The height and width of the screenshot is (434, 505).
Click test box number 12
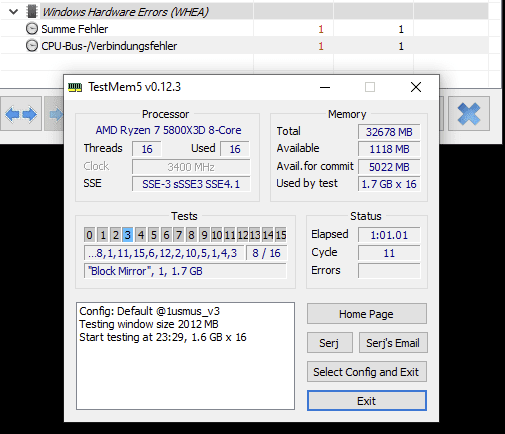[242, 235]
